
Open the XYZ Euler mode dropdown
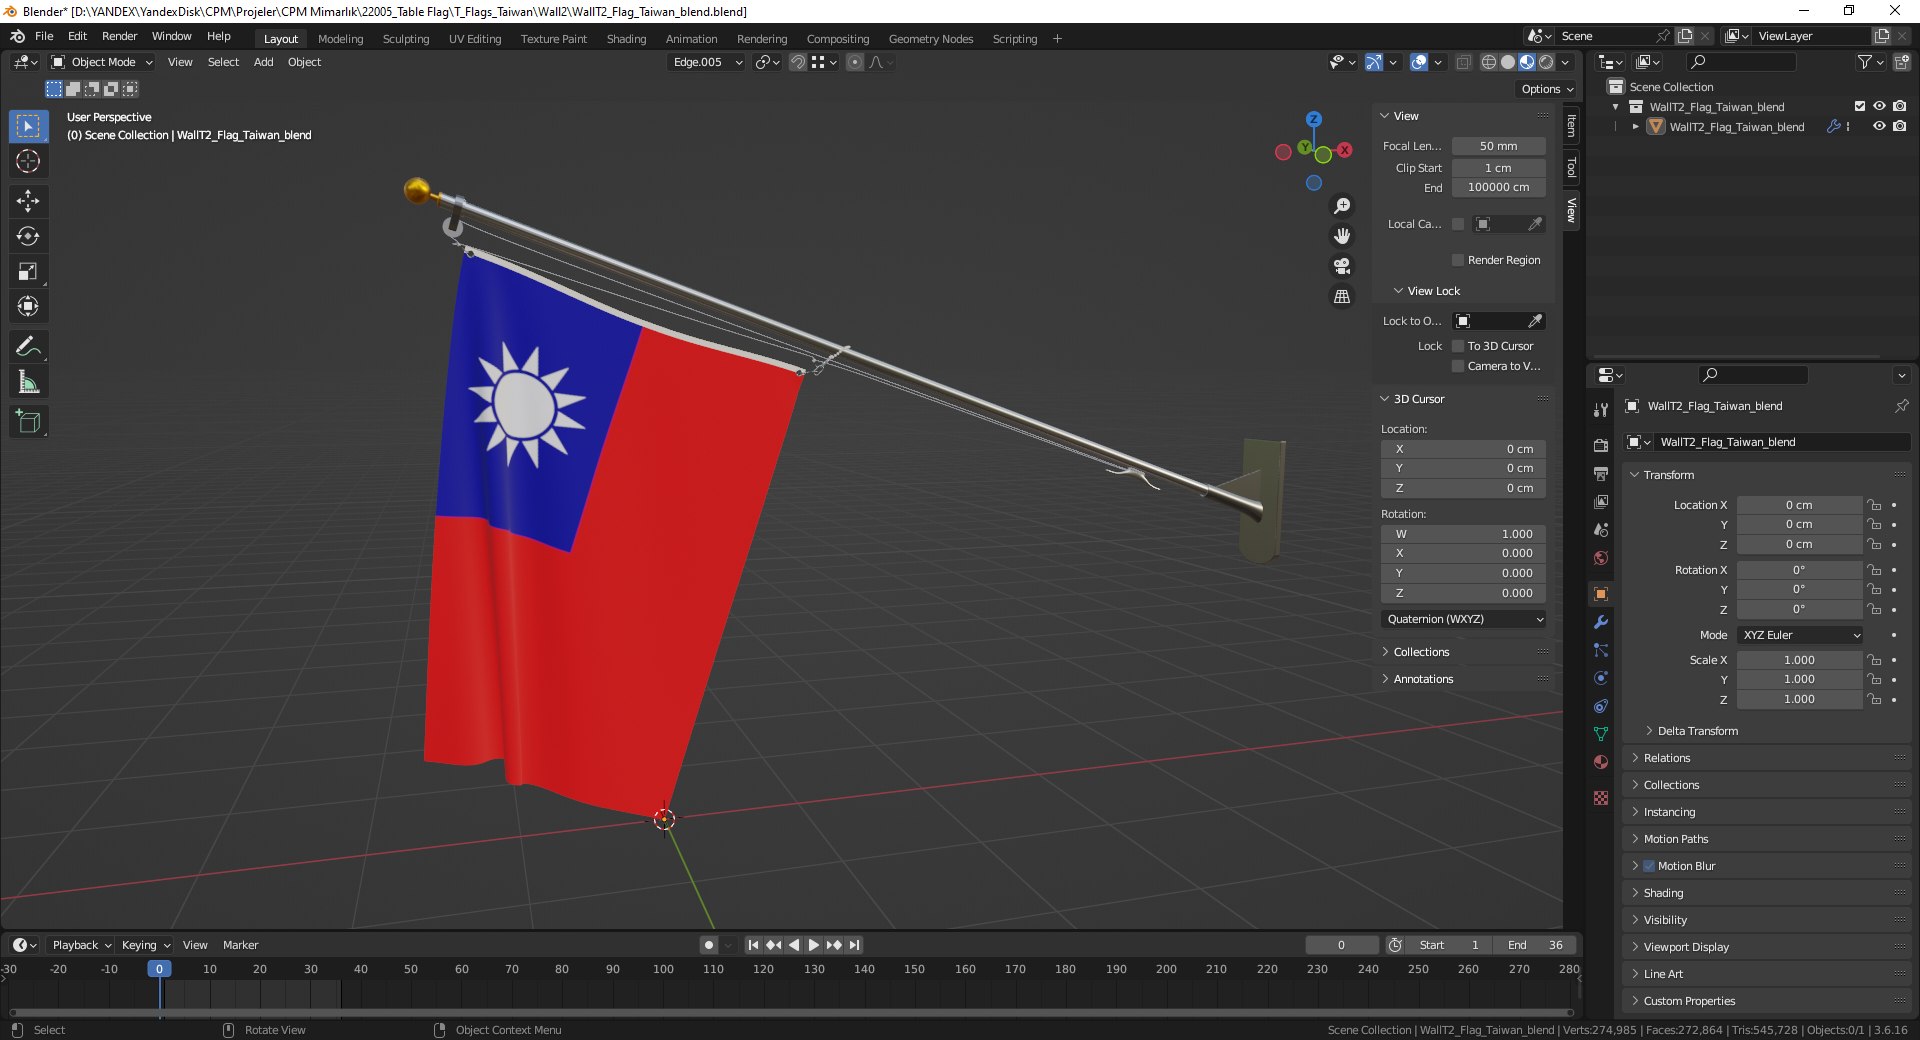[1800, 635]
